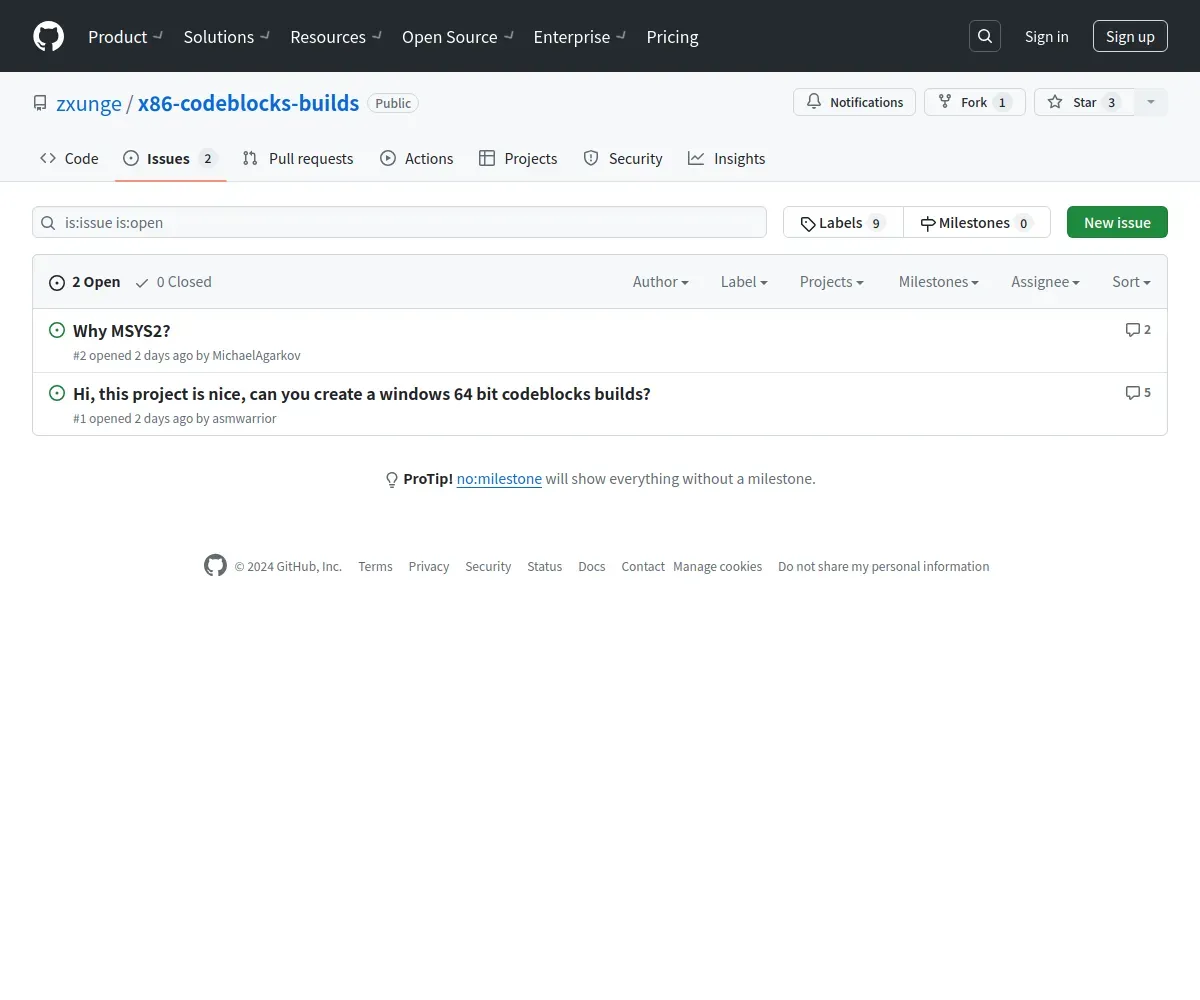Open the Label filter dropdown

(744, 282)
